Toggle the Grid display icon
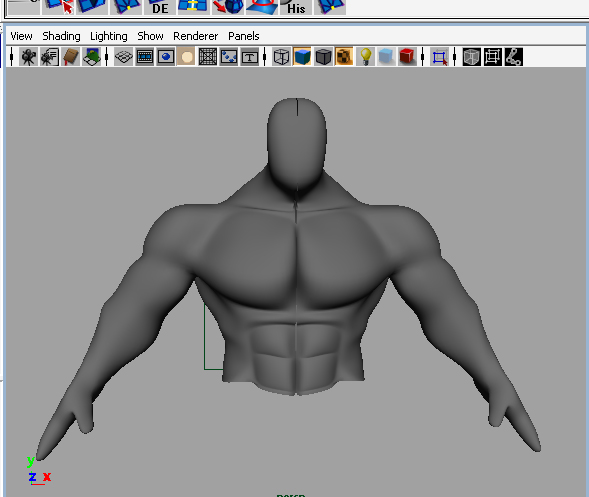The width and height of the screenshot is (589, 497). tap(124, 57)
